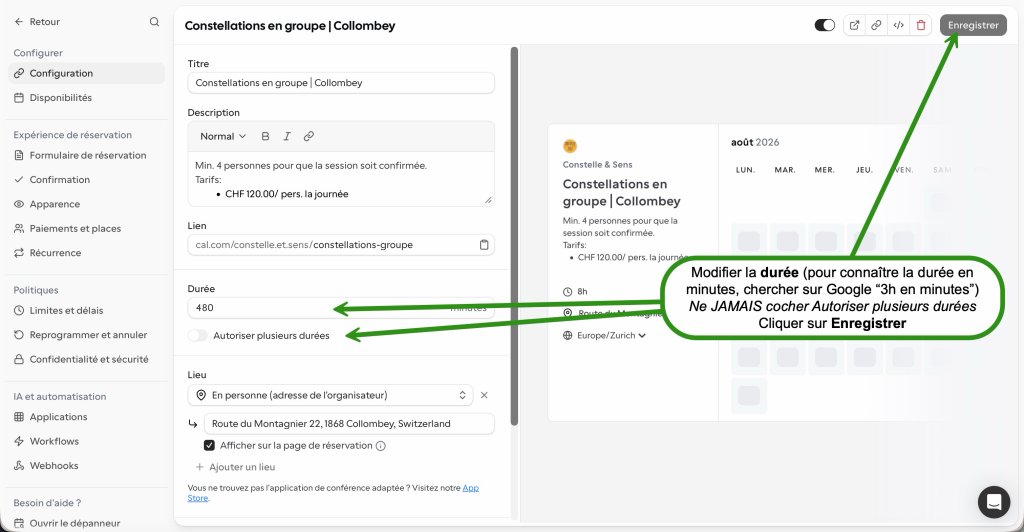Copy event link with chain icon

point(876,25)
